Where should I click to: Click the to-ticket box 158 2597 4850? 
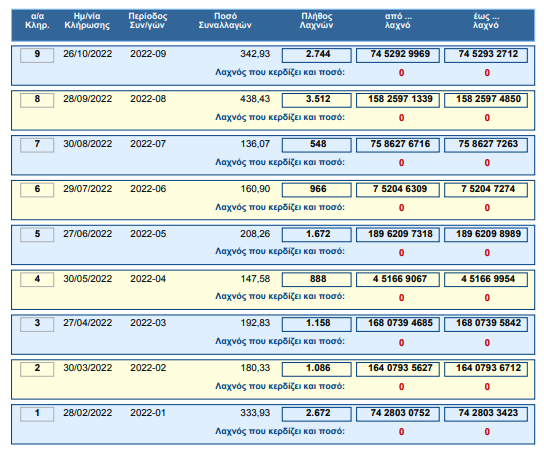click(x=486, y=100)
